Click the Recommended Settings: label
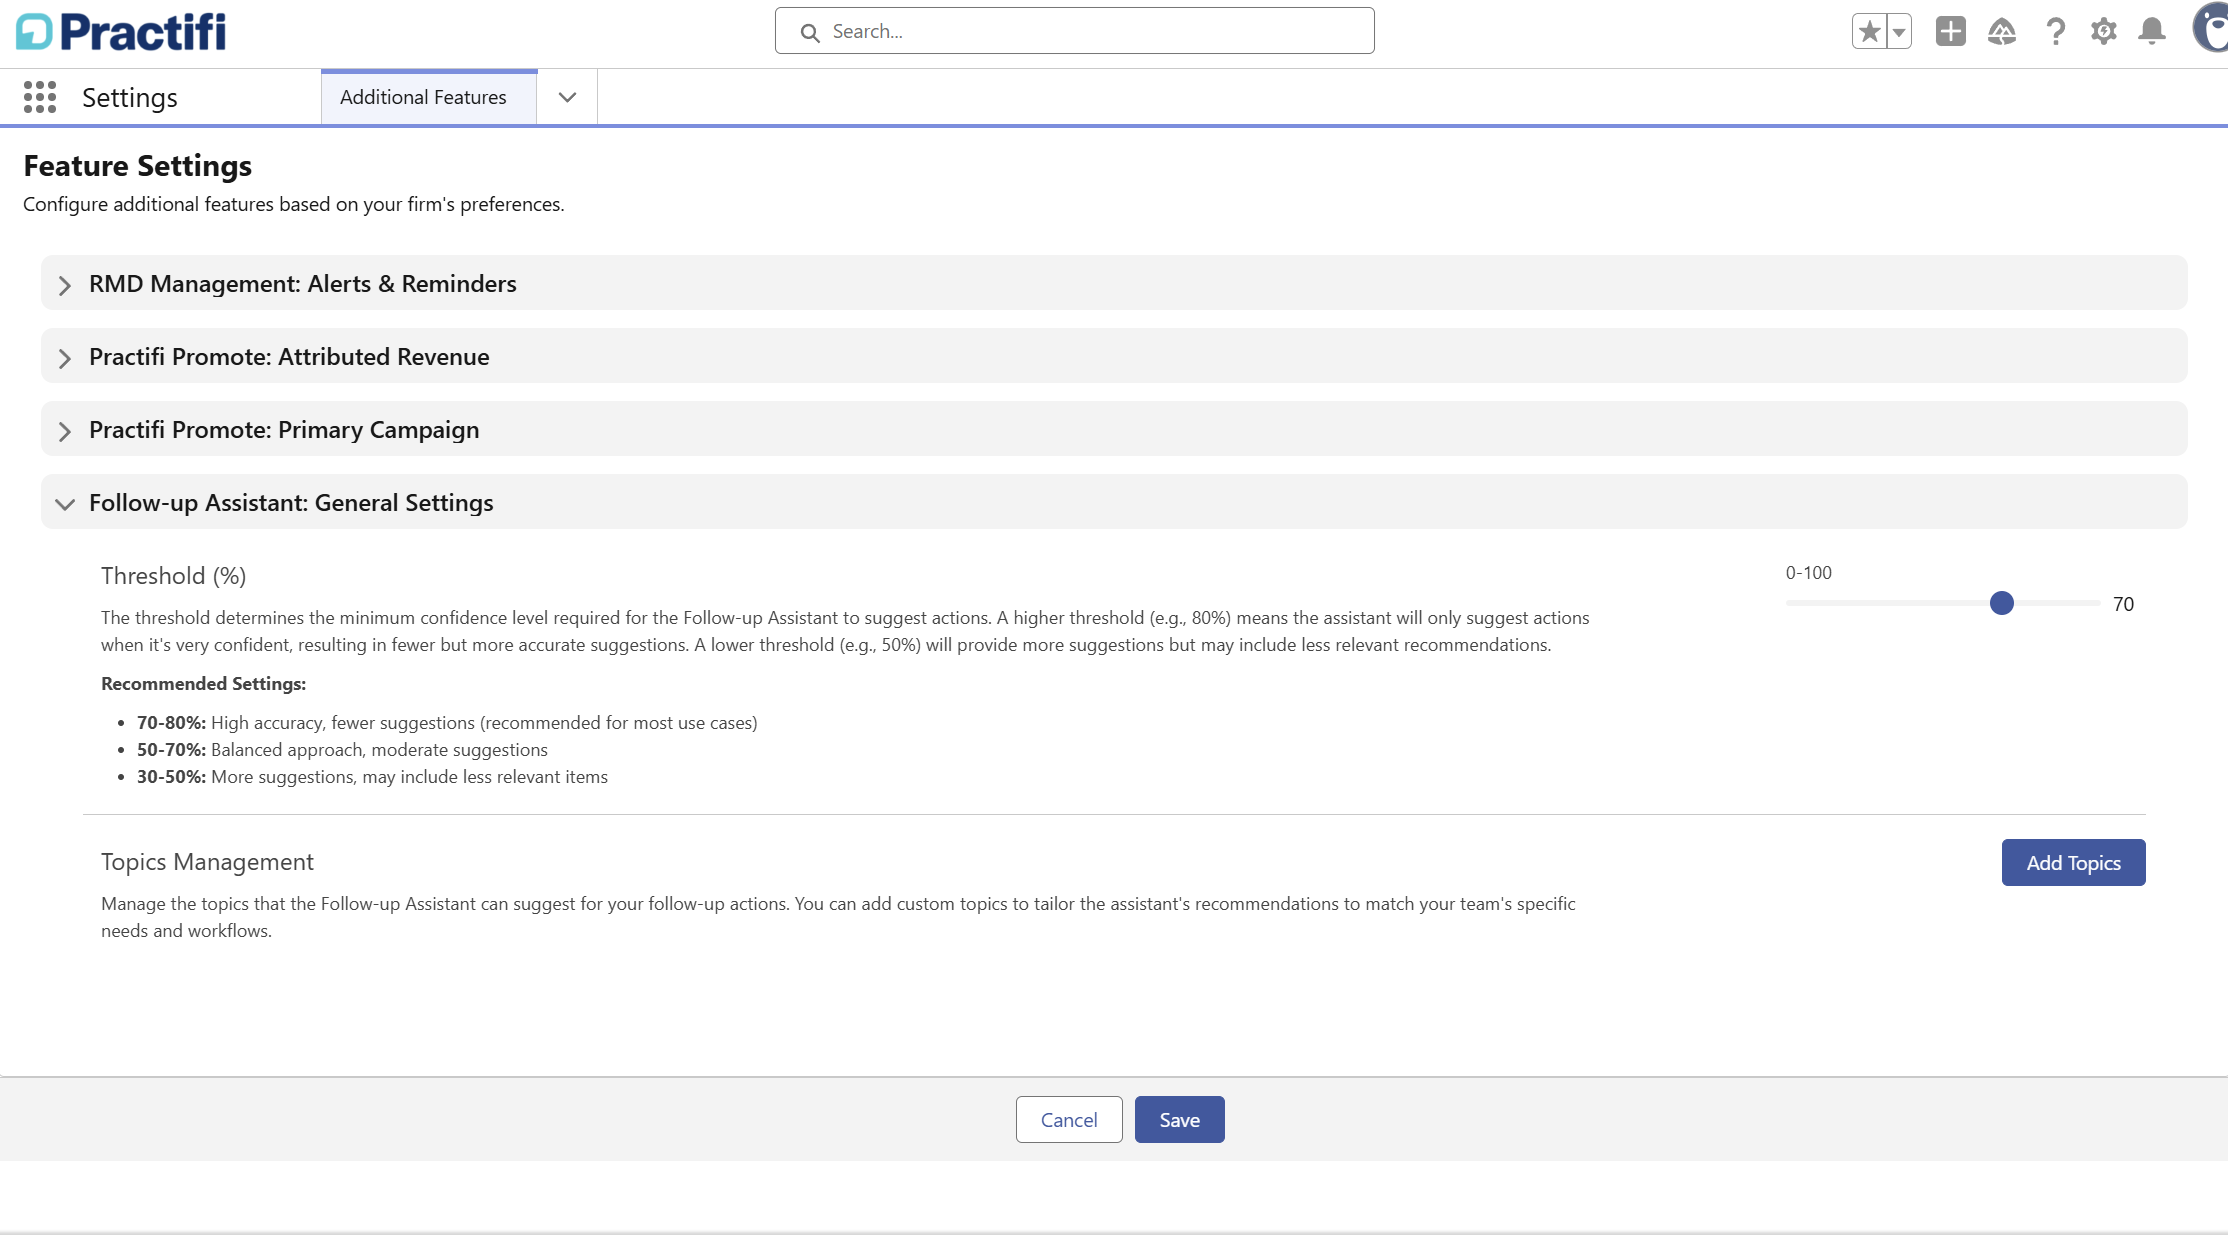Image resolution: width=2228 pixels, height=1237 pixels. pyautogui.click(x=204, y=684)
